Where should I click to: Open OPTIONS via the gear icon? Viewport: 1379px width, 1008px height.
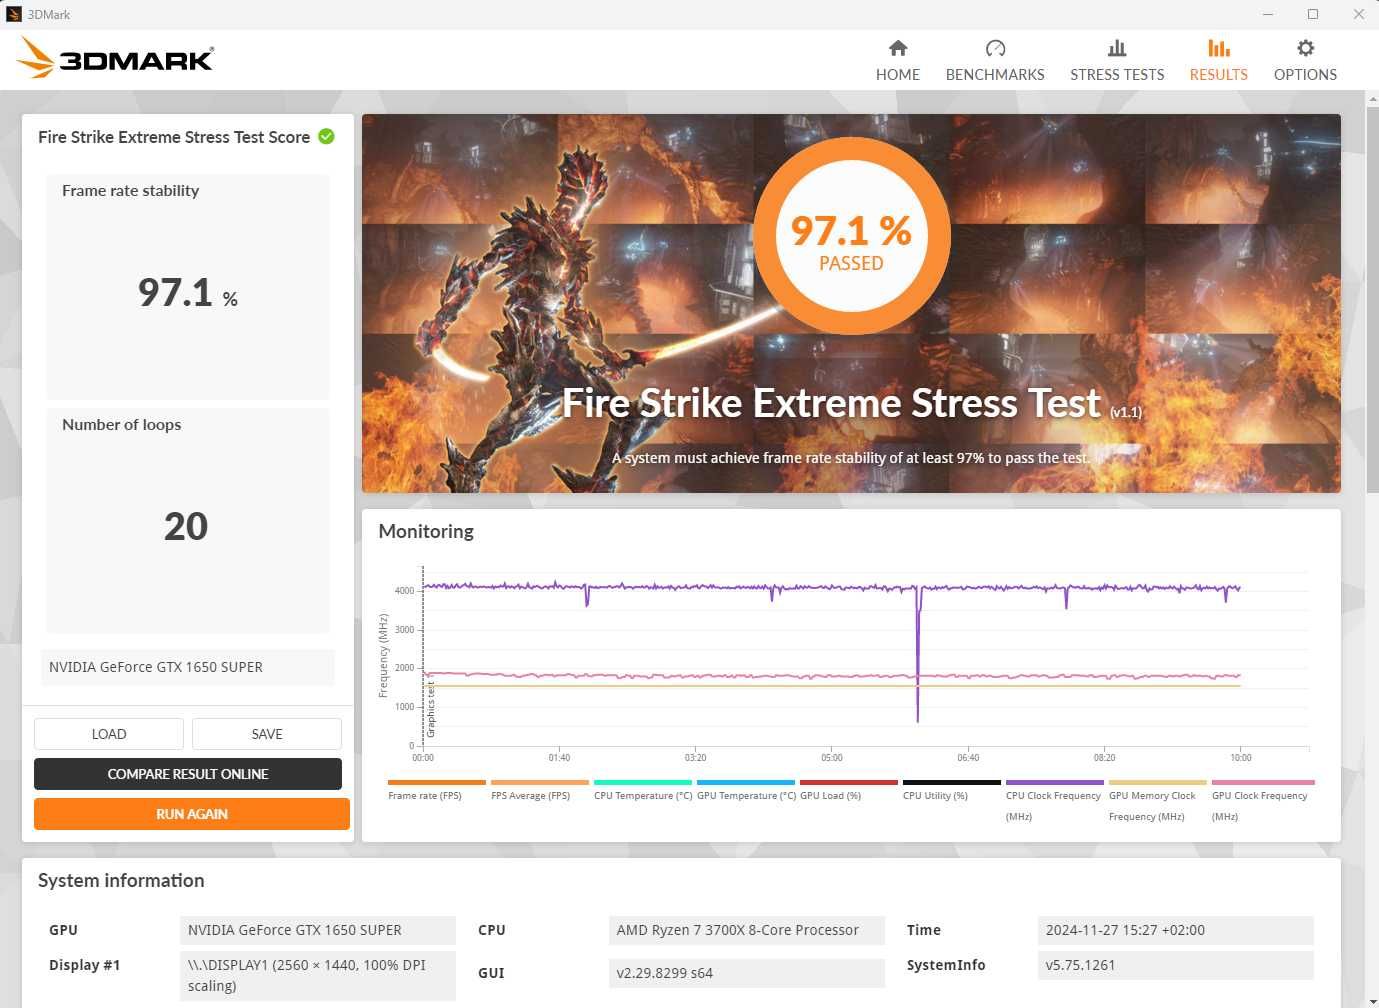(1305, 48)
